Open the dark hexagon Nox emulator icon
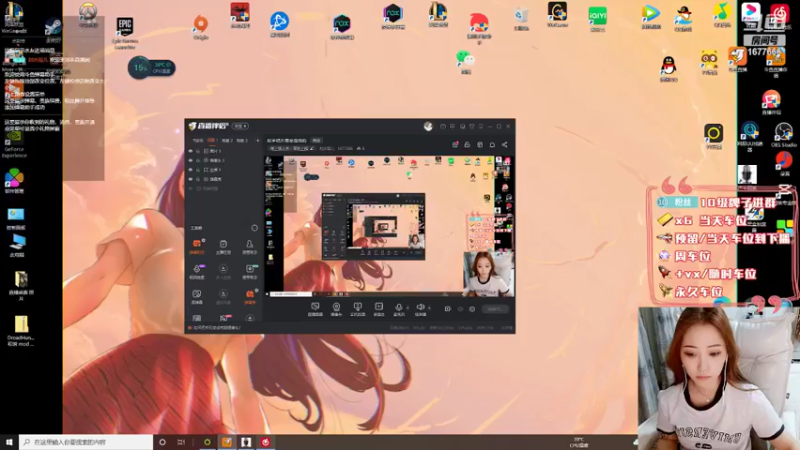Image resolution: width=800 pixels, height=450 pixels. click(341, 27)
